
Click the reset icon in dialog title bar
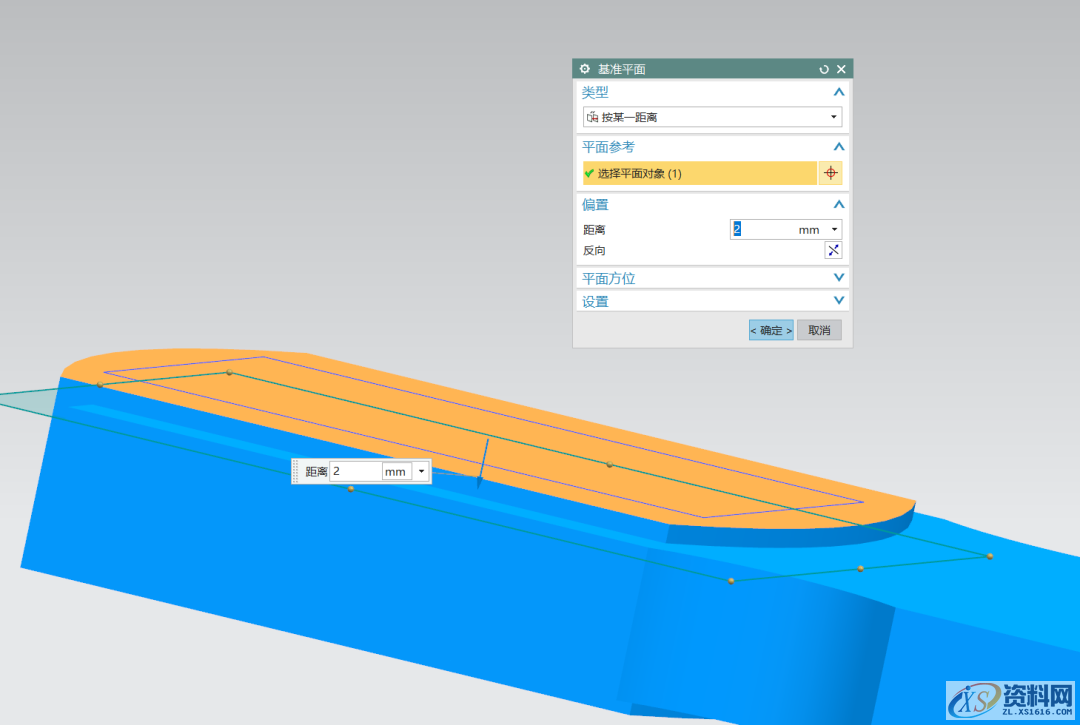tap(824, 69)
